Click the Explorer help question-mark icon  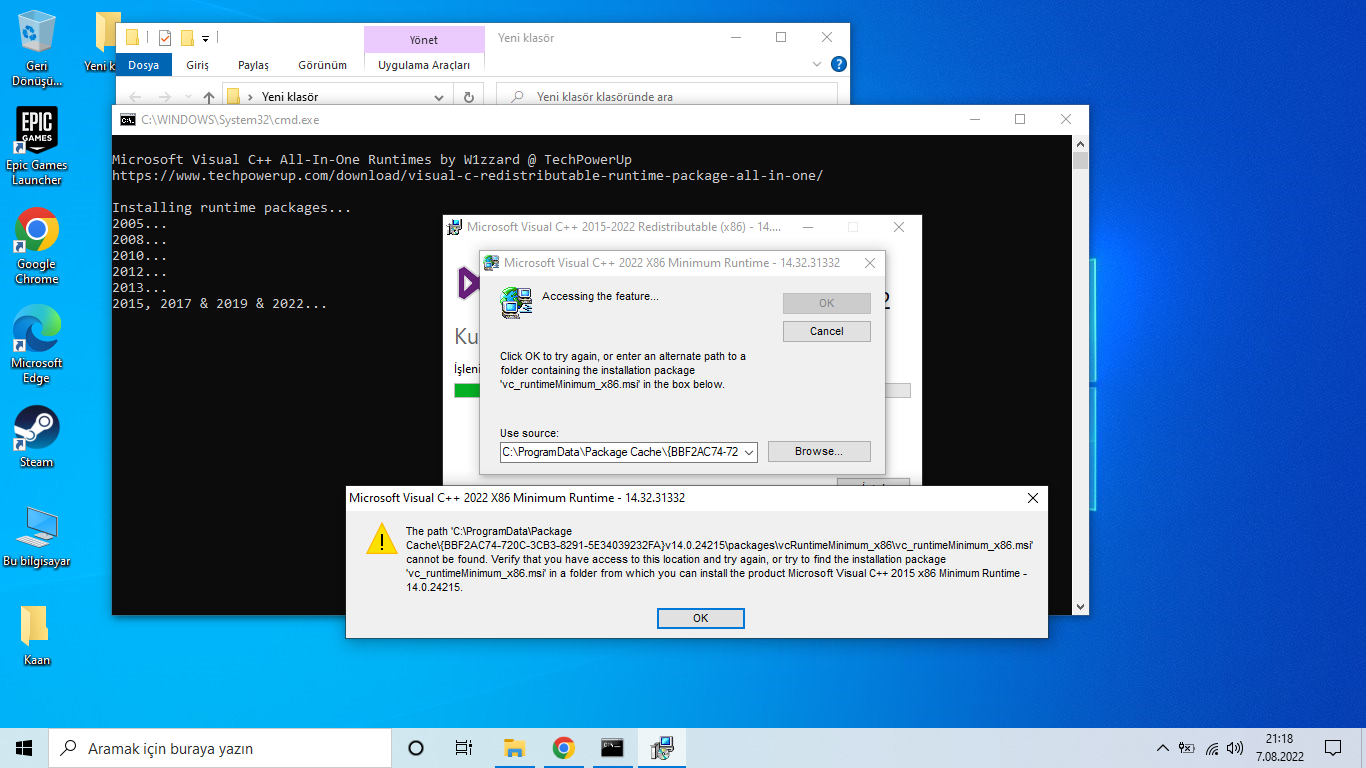[839, 64]
